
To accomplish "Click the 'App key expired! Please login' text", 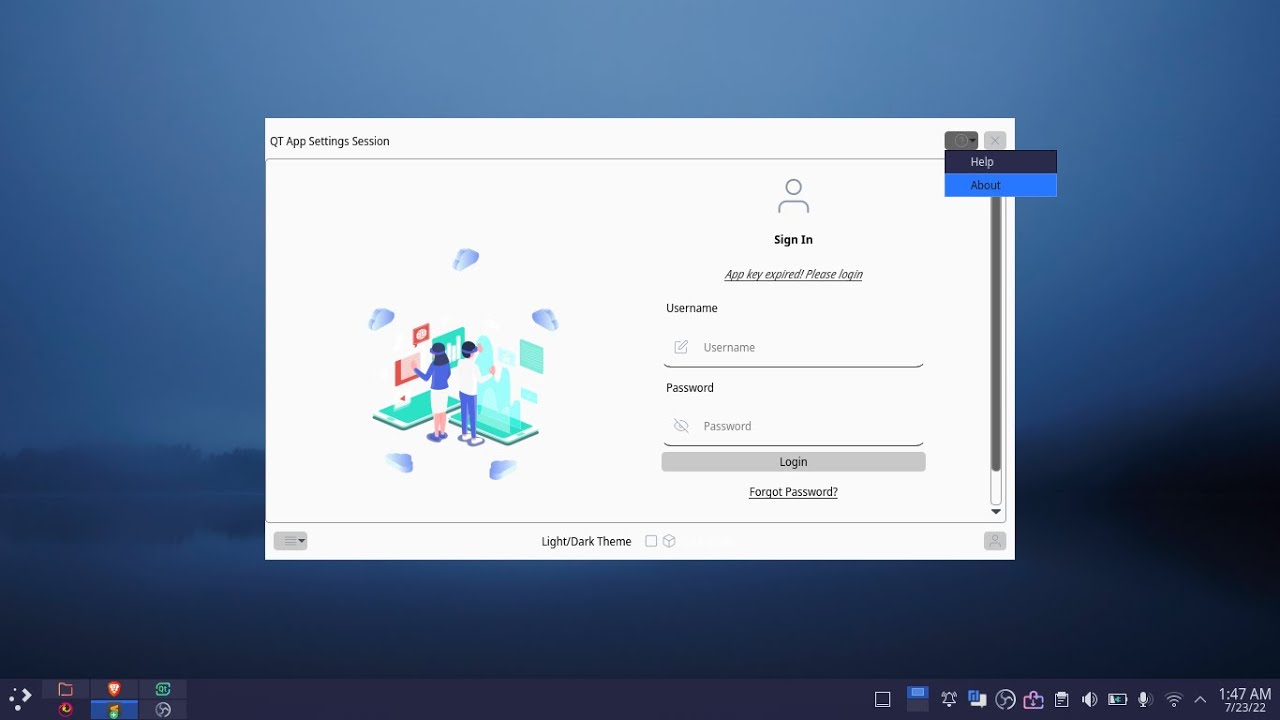I will (x=793, y=274).
